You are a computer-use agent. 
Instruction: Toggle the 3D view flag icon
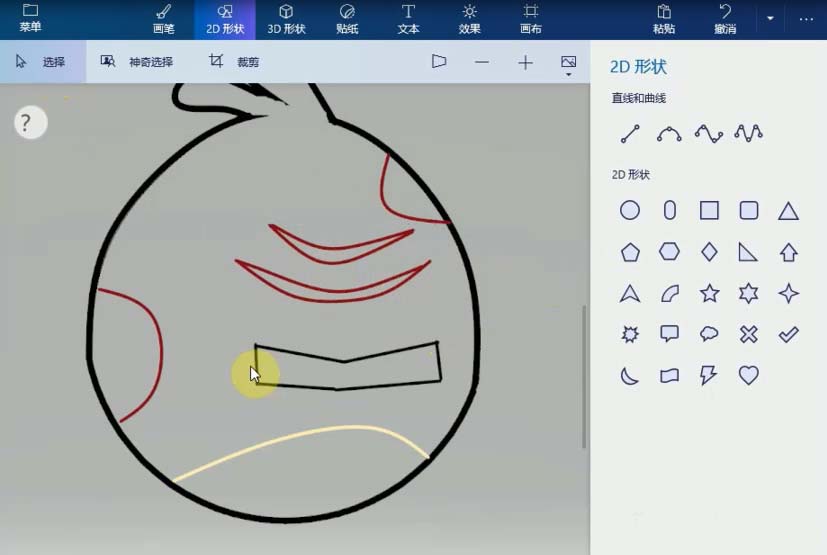coord(439,62)
